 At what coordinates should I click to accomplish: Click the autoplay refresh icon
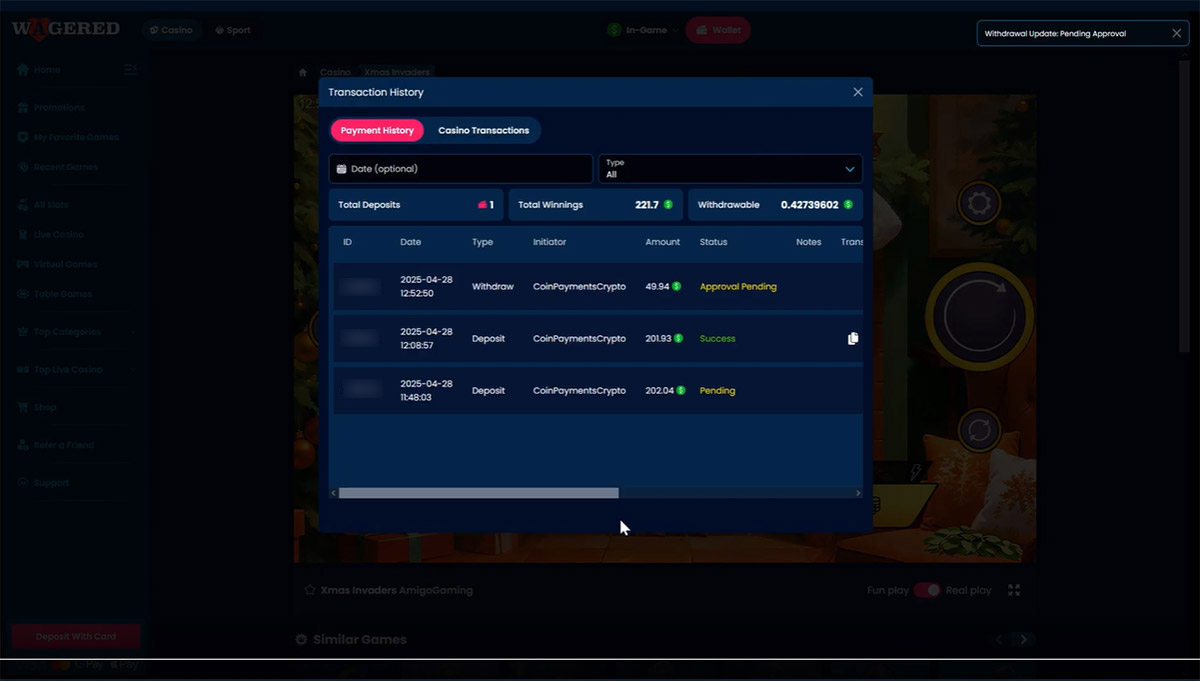coord(978,430)
